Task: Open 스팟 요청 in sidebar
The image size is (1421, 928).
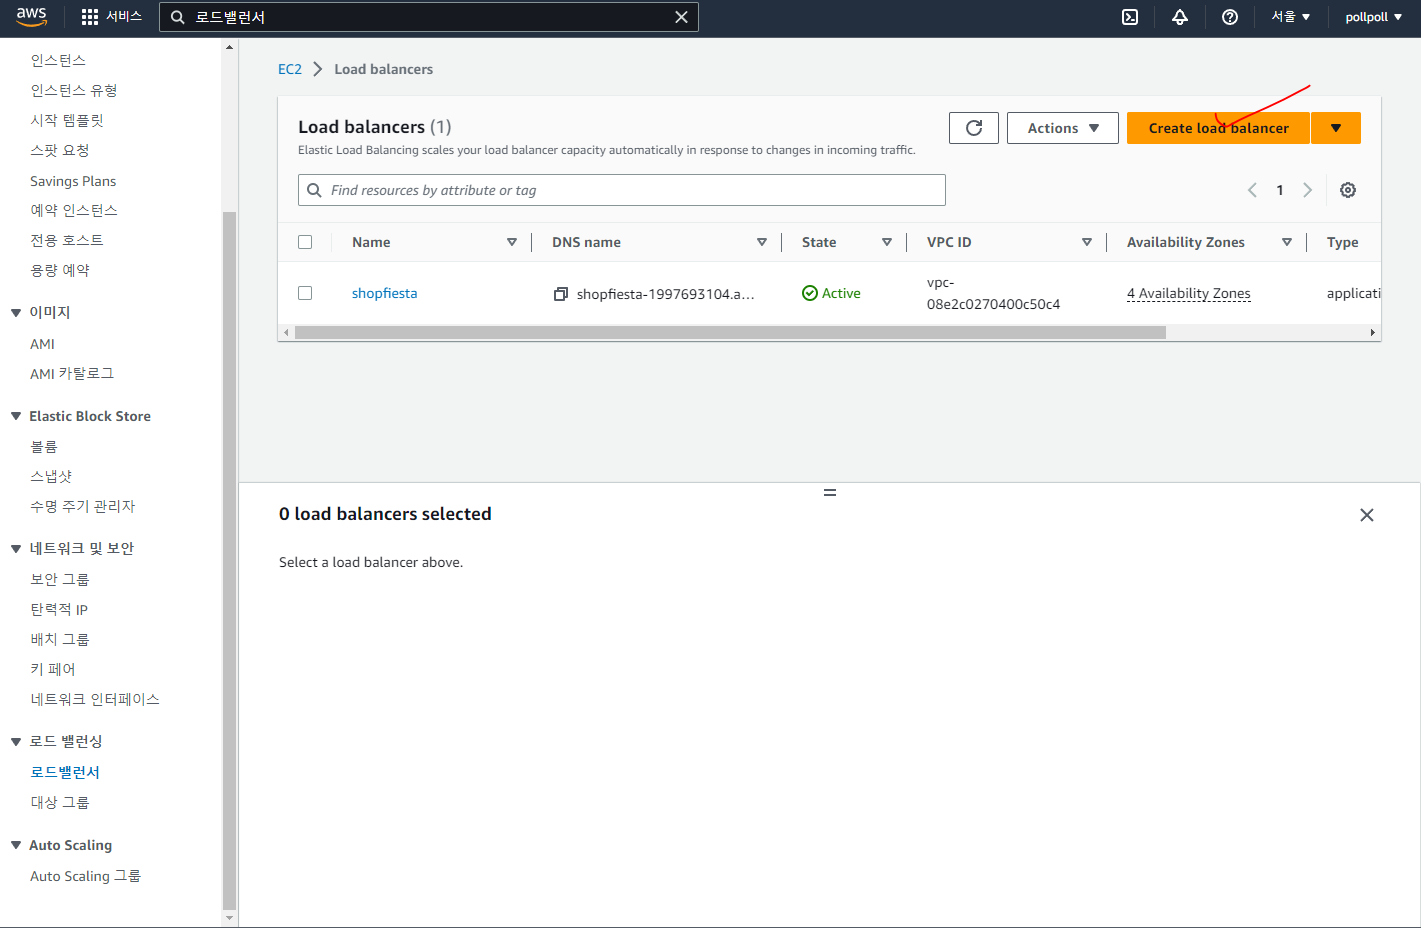Action: point(60,150)
